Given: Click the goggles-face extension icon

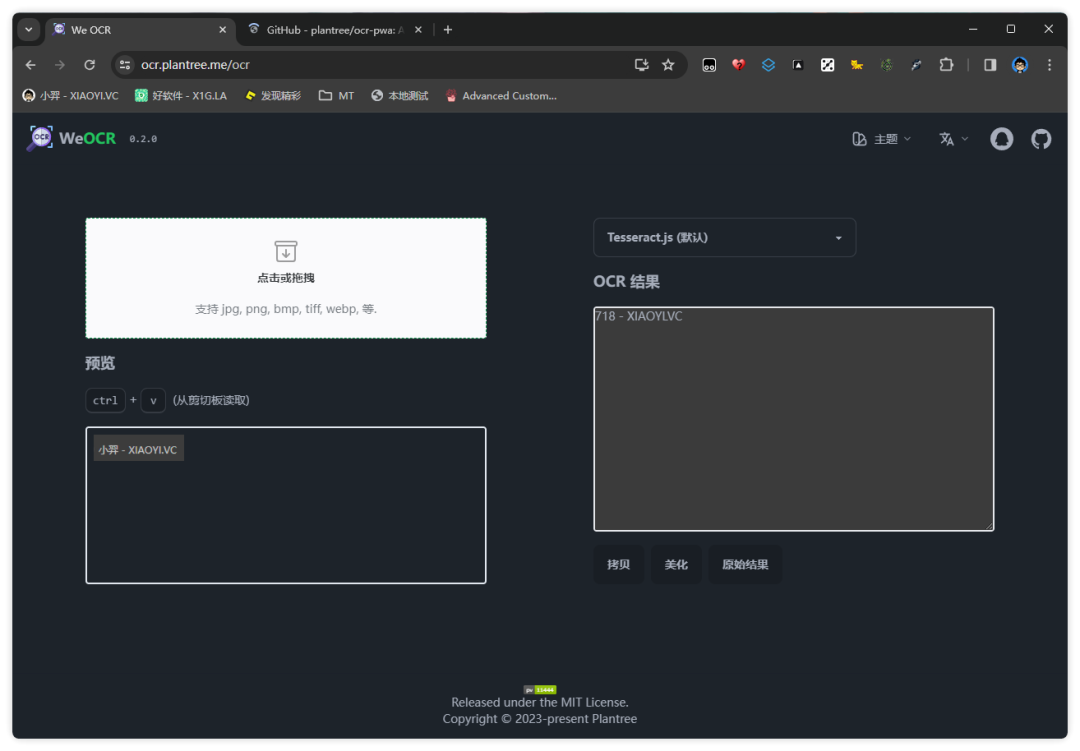Looking at the screenshot, I should click(x=709, y=65).
